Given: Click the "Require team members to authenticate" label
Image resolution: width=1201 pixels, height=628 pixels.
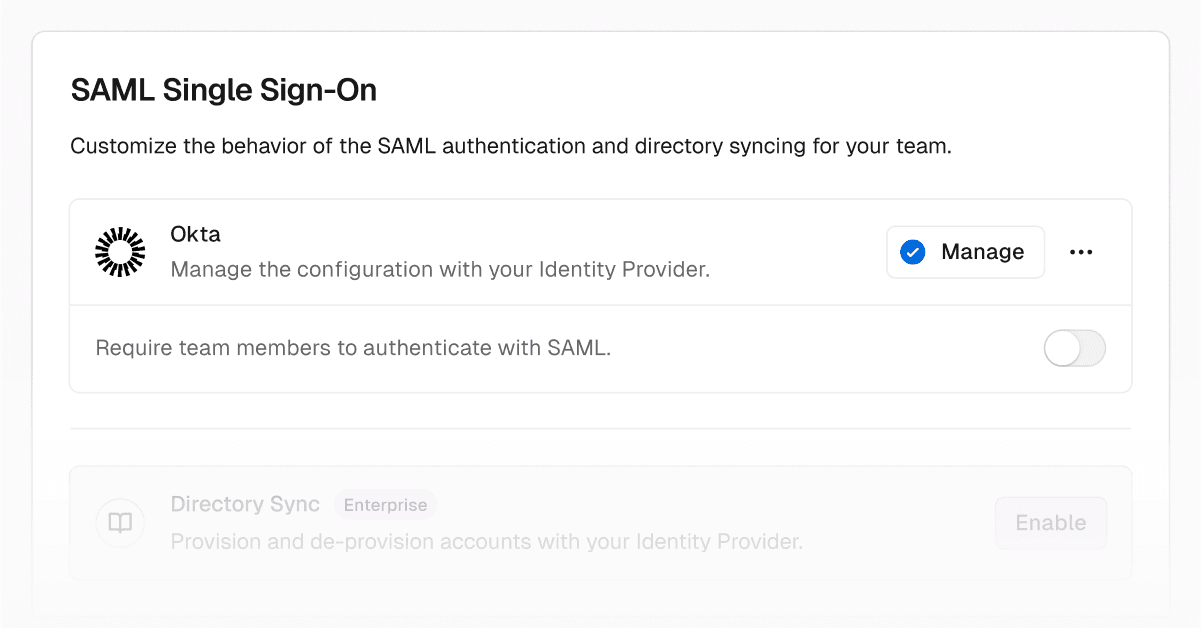Looking at the screenshot, I should coord(352,349).
